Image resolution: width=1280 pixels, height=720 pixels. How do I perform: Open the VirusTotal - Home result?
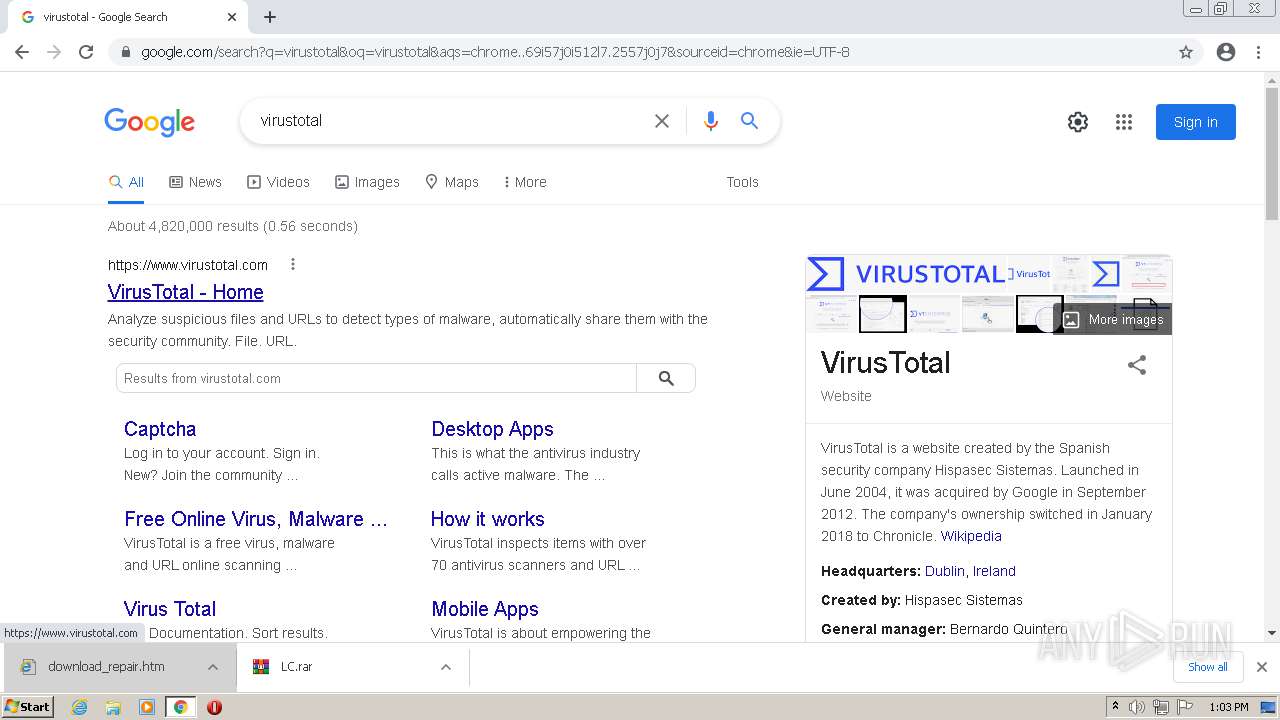tap(186, 292)
